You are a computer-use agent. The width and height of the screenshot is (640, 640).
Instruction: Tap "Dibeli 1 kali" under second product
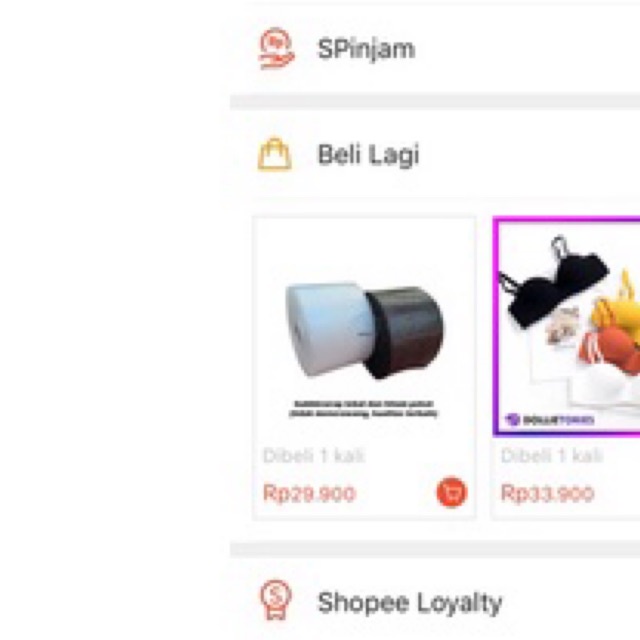[552, 455]
